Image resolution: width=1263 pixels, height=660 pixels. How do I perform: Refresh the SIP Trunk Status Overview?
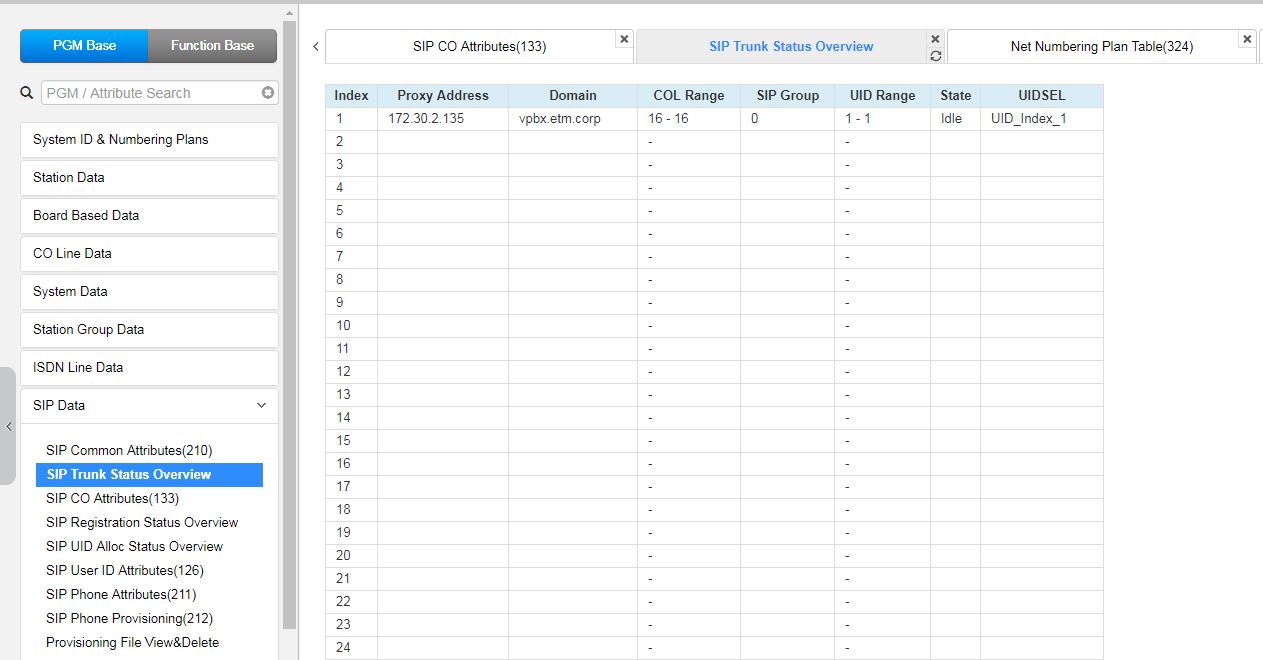pyautogui.click(x=935, y=56)
